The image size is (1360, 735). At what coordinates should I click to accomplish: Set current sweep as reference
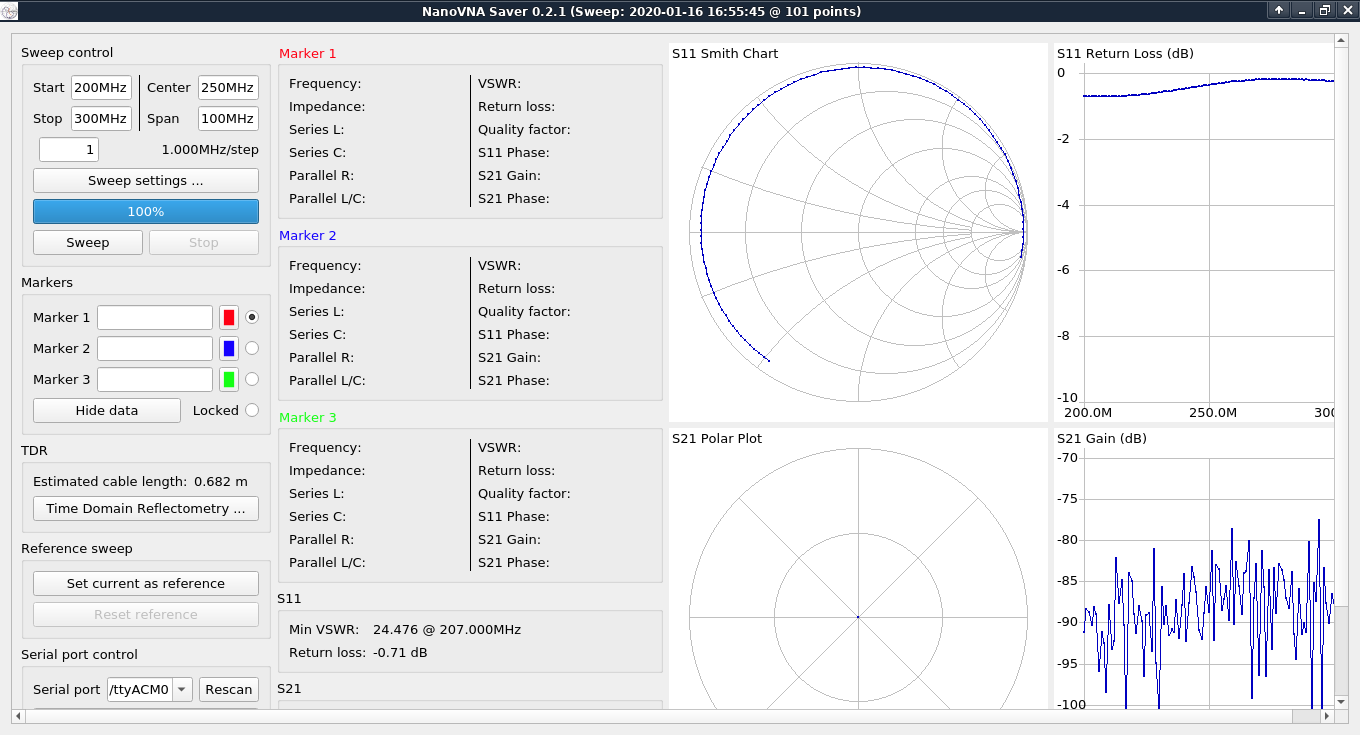point(146,584)
